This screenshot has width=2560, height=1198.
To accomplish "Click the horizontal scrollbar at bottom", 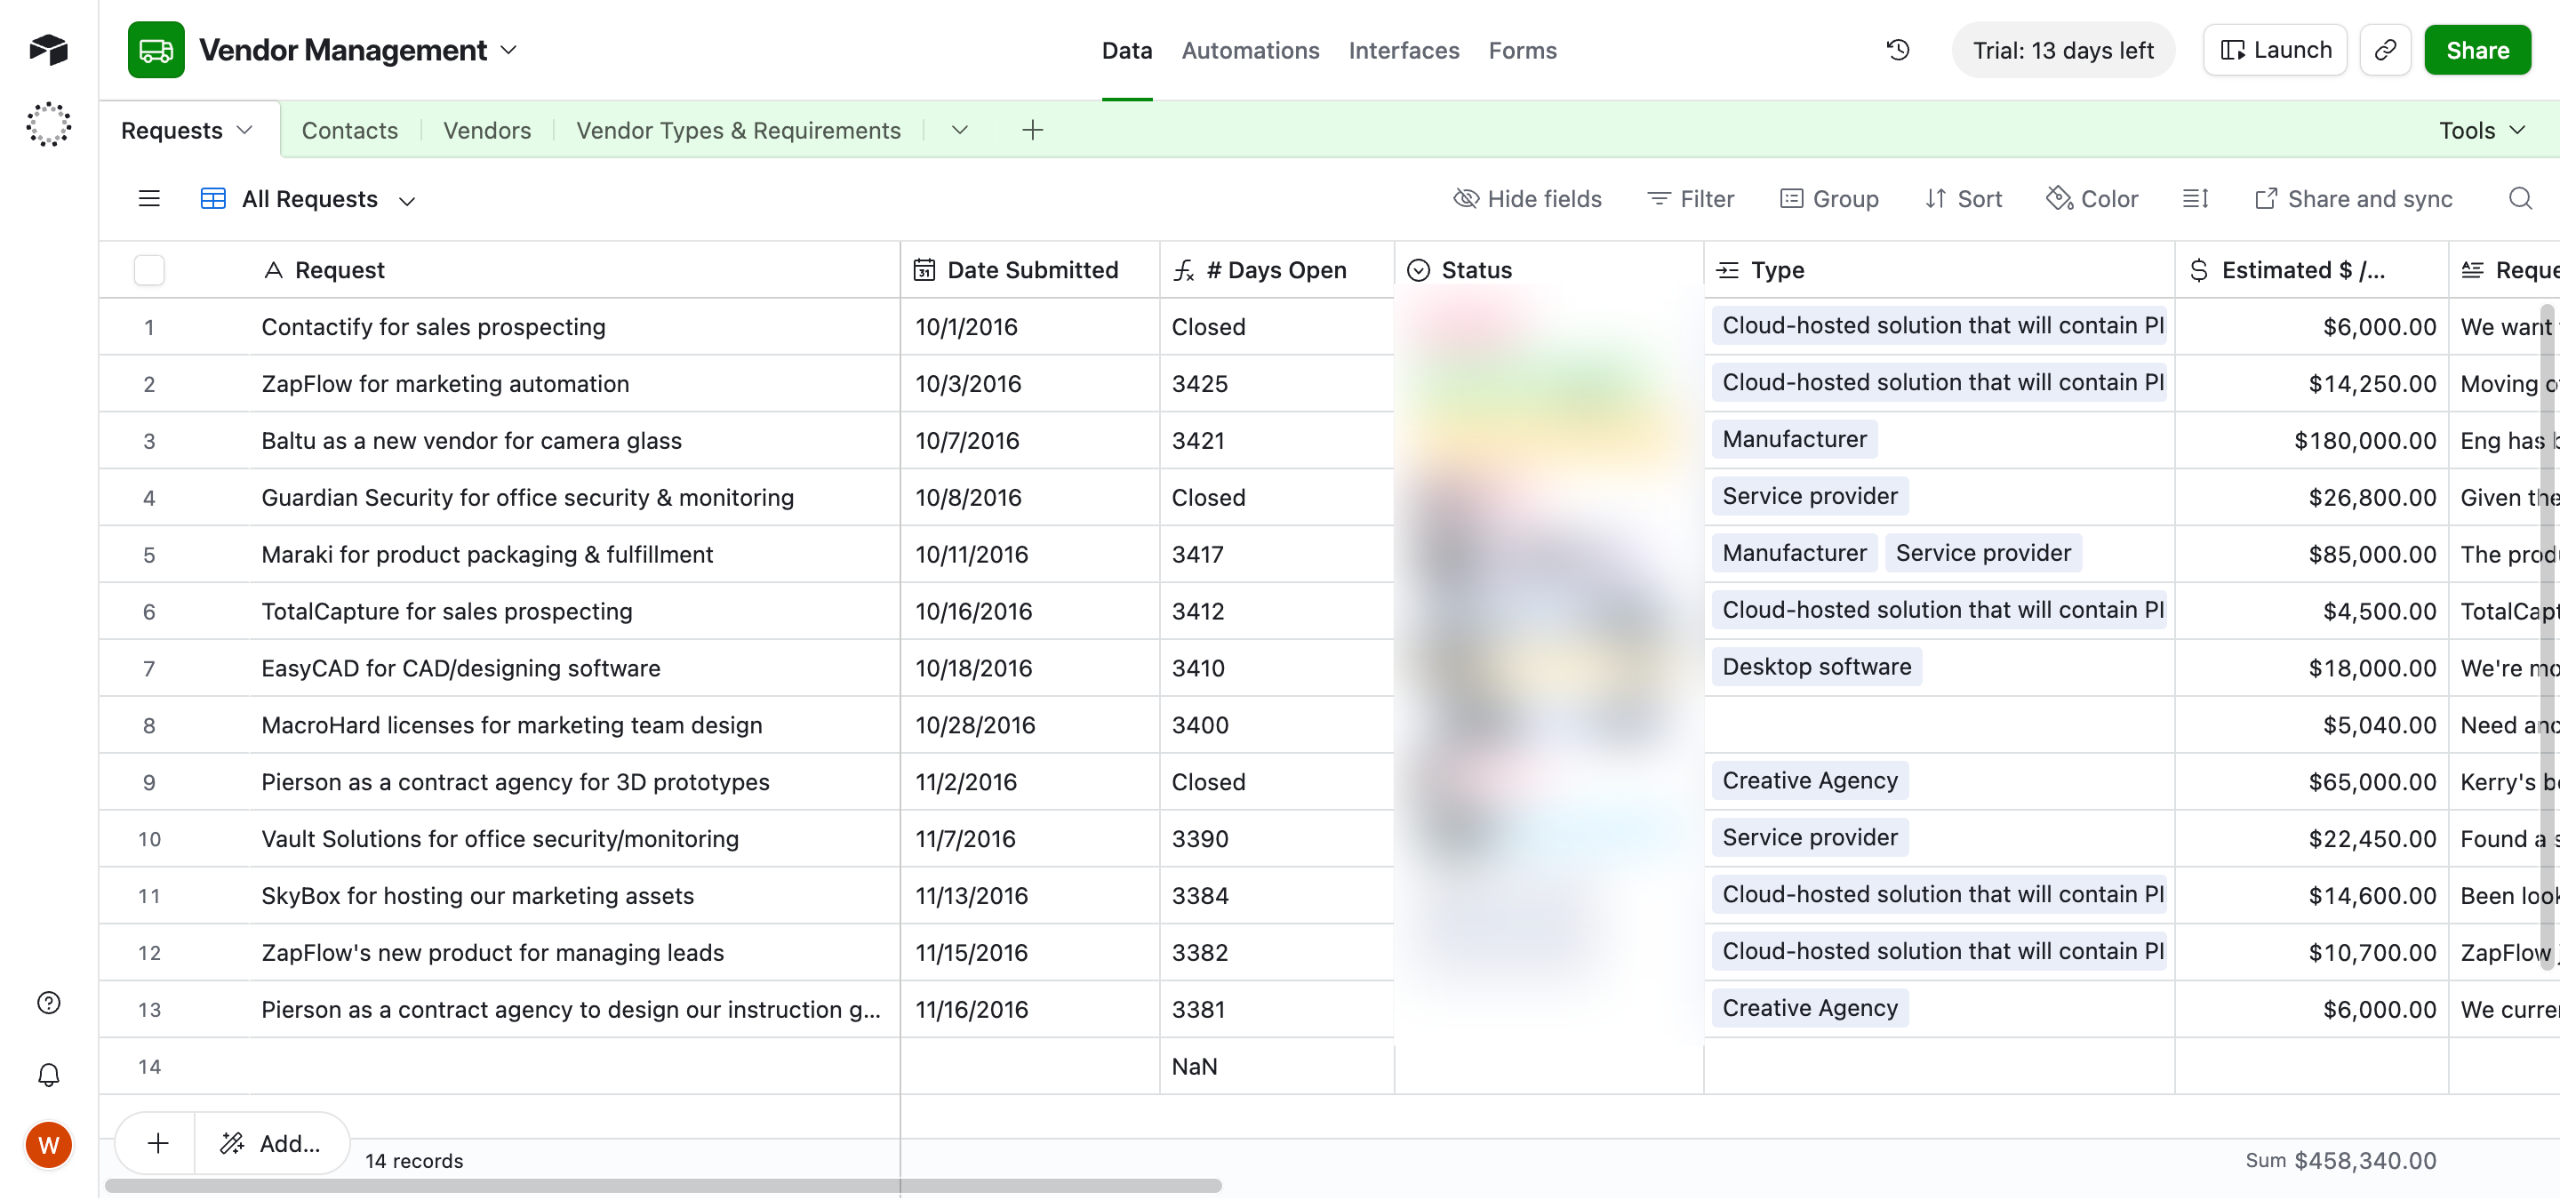I will [x=662, y=1185].
